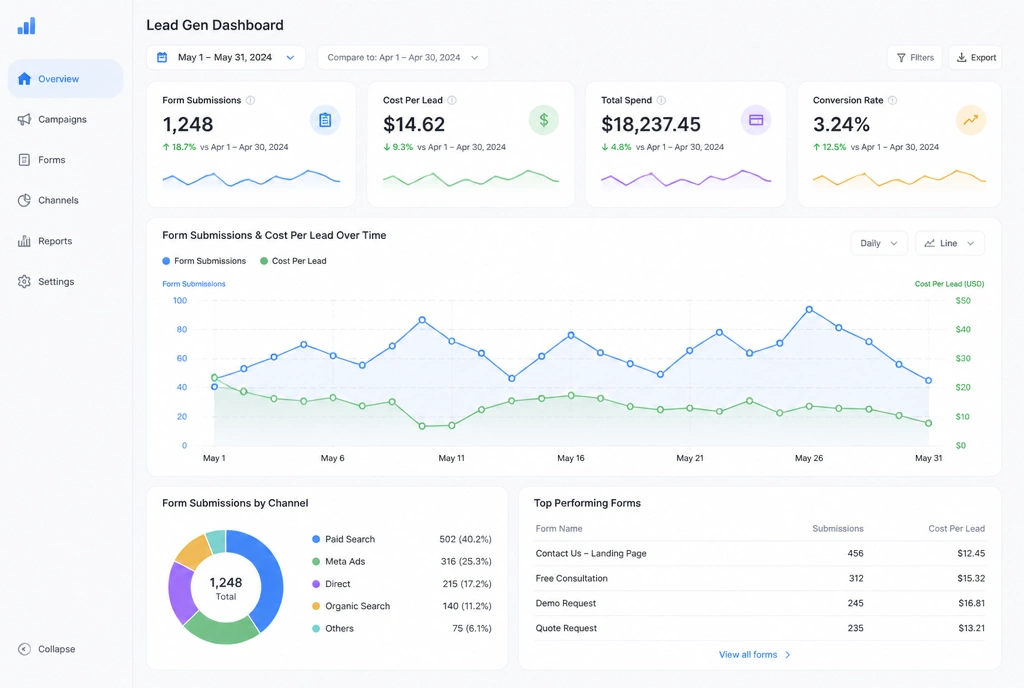Click the Paid Search blue legend dot
The image size is (1024, 688).
pyautogui.click(x=316, y=539)
